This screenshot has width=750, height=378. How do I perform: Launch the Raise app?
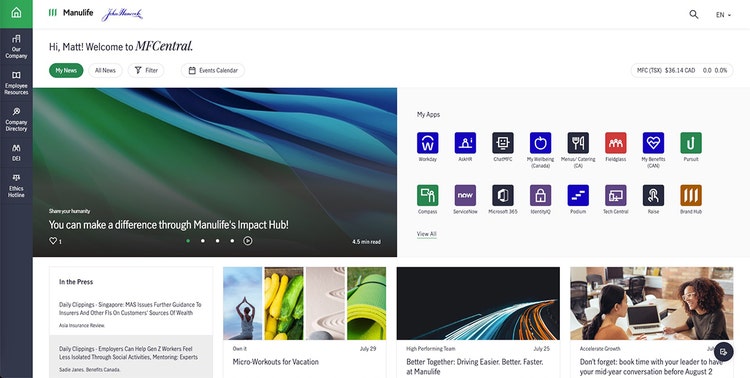click(x=653, y=195)
